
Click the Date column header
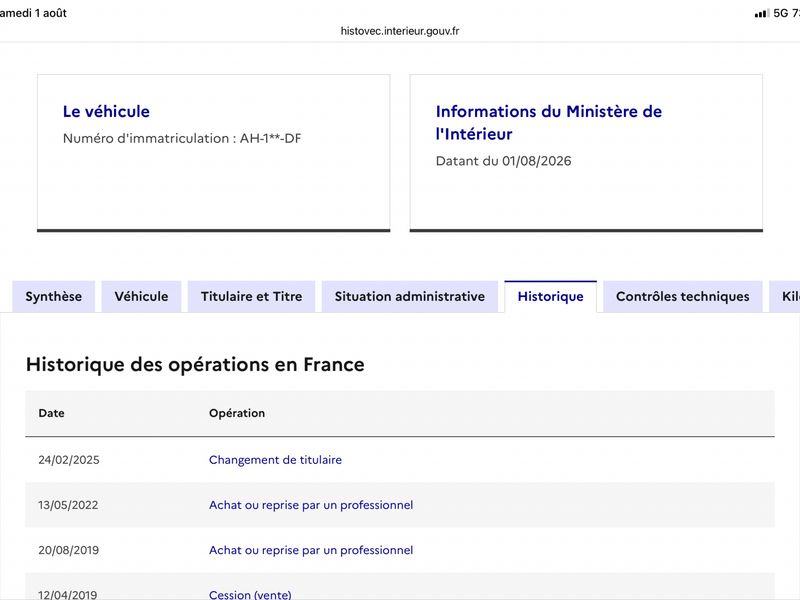52,413
